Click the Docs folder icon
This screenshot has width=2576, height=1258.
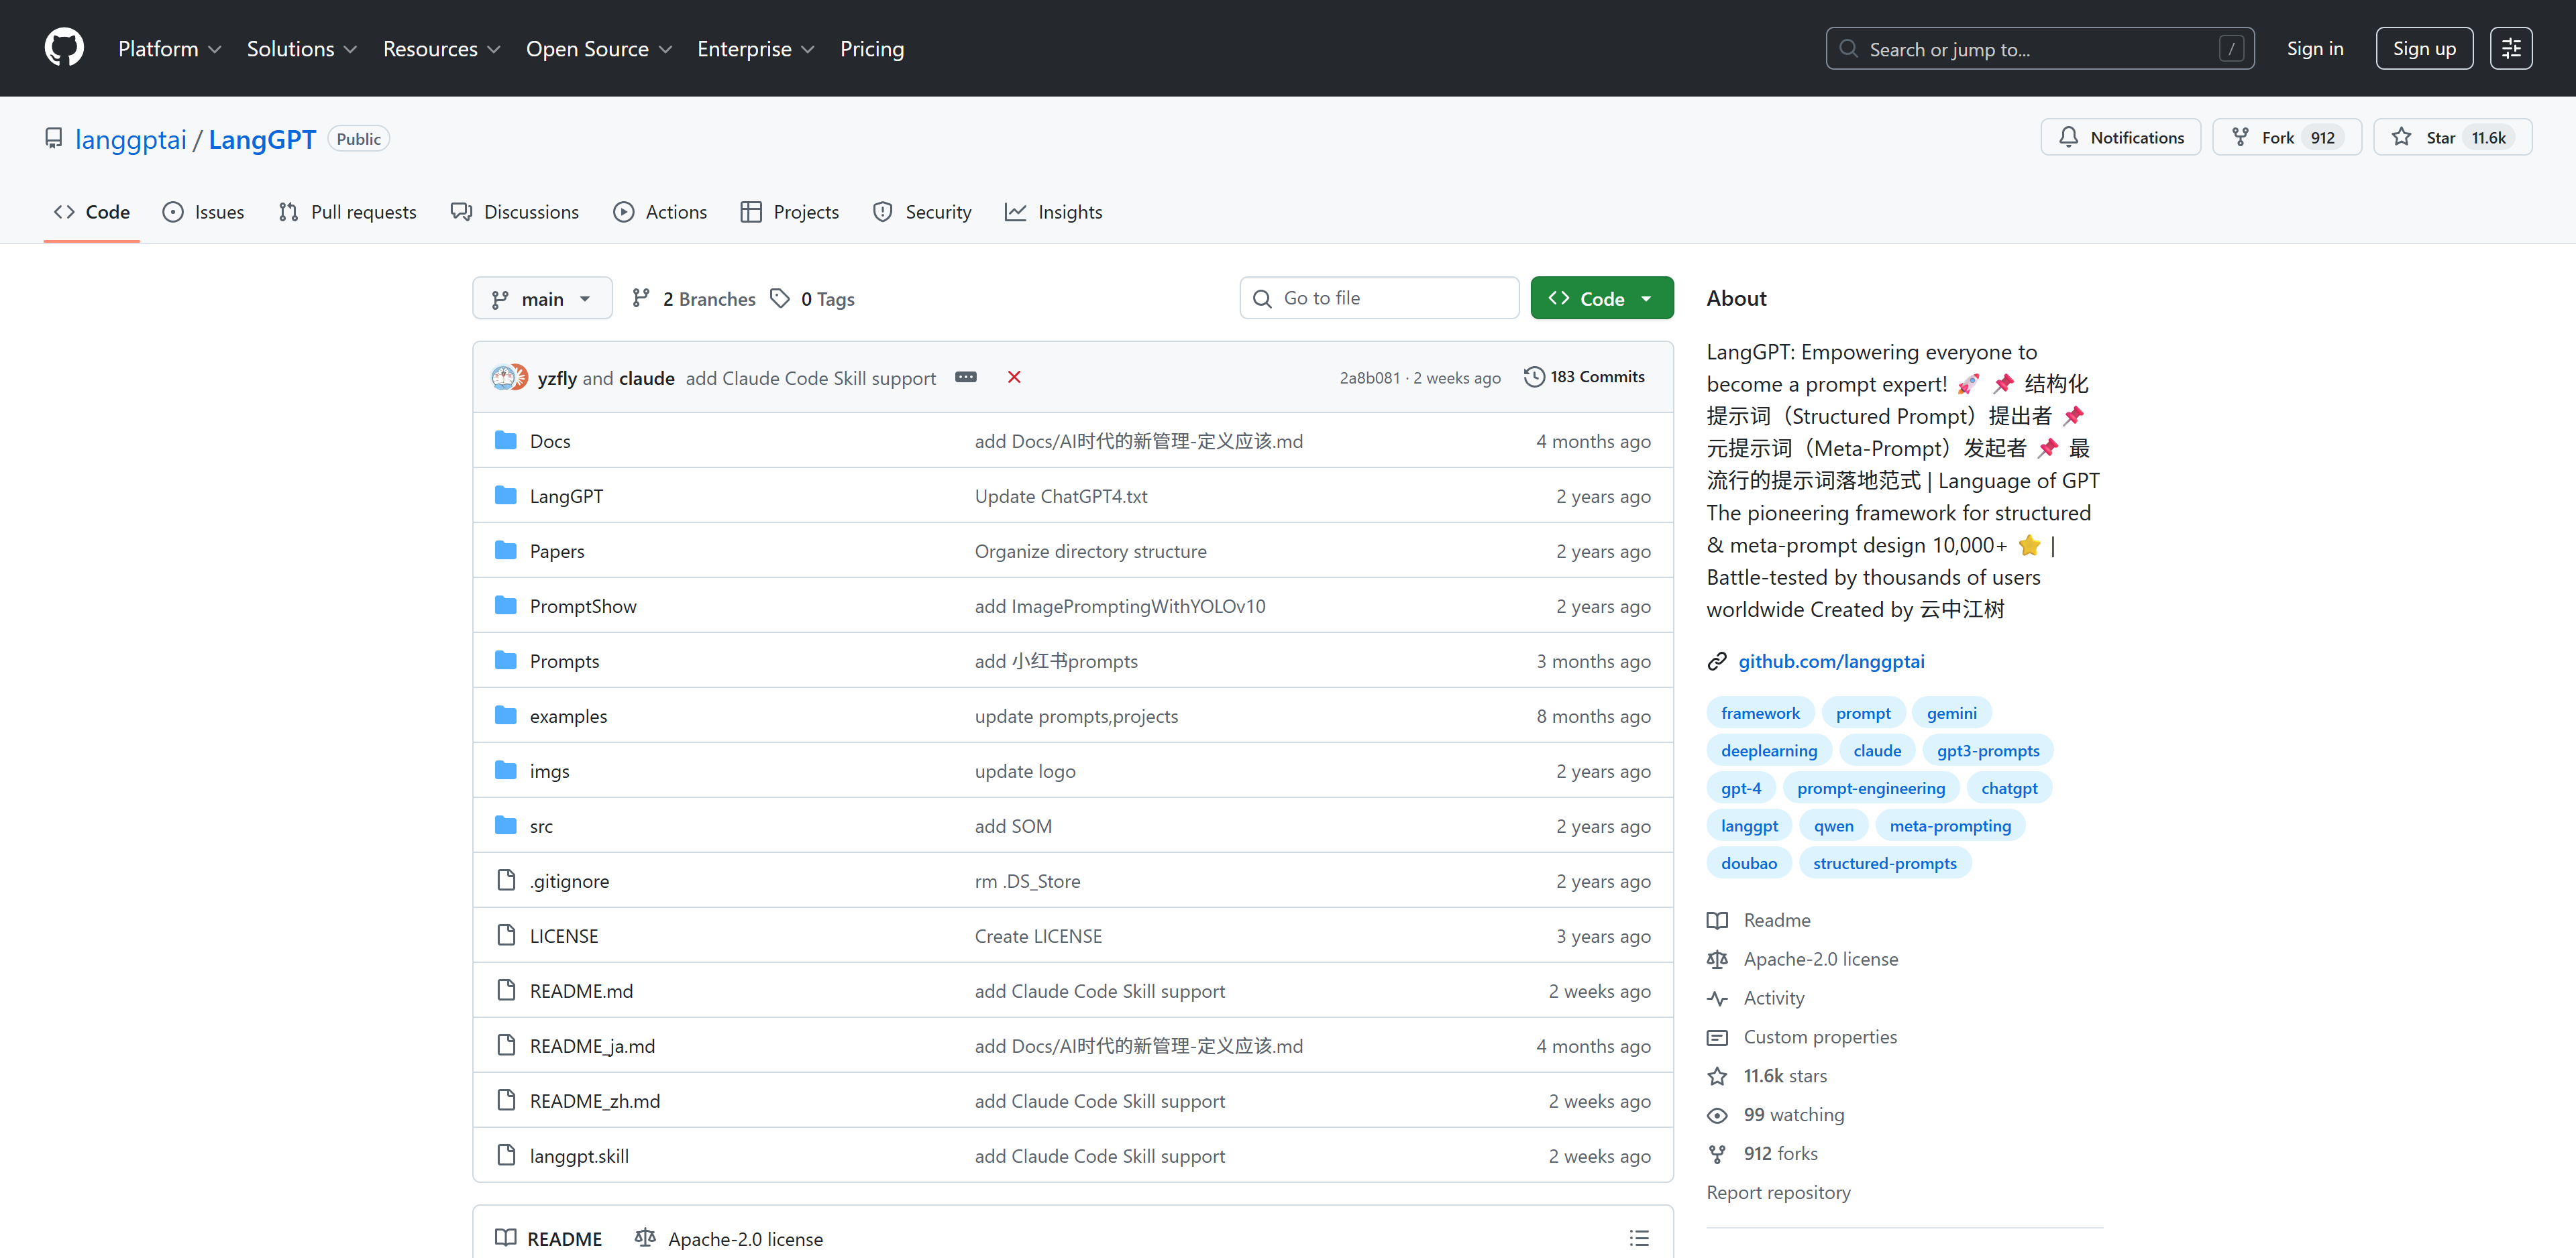[x=506, y=441]
